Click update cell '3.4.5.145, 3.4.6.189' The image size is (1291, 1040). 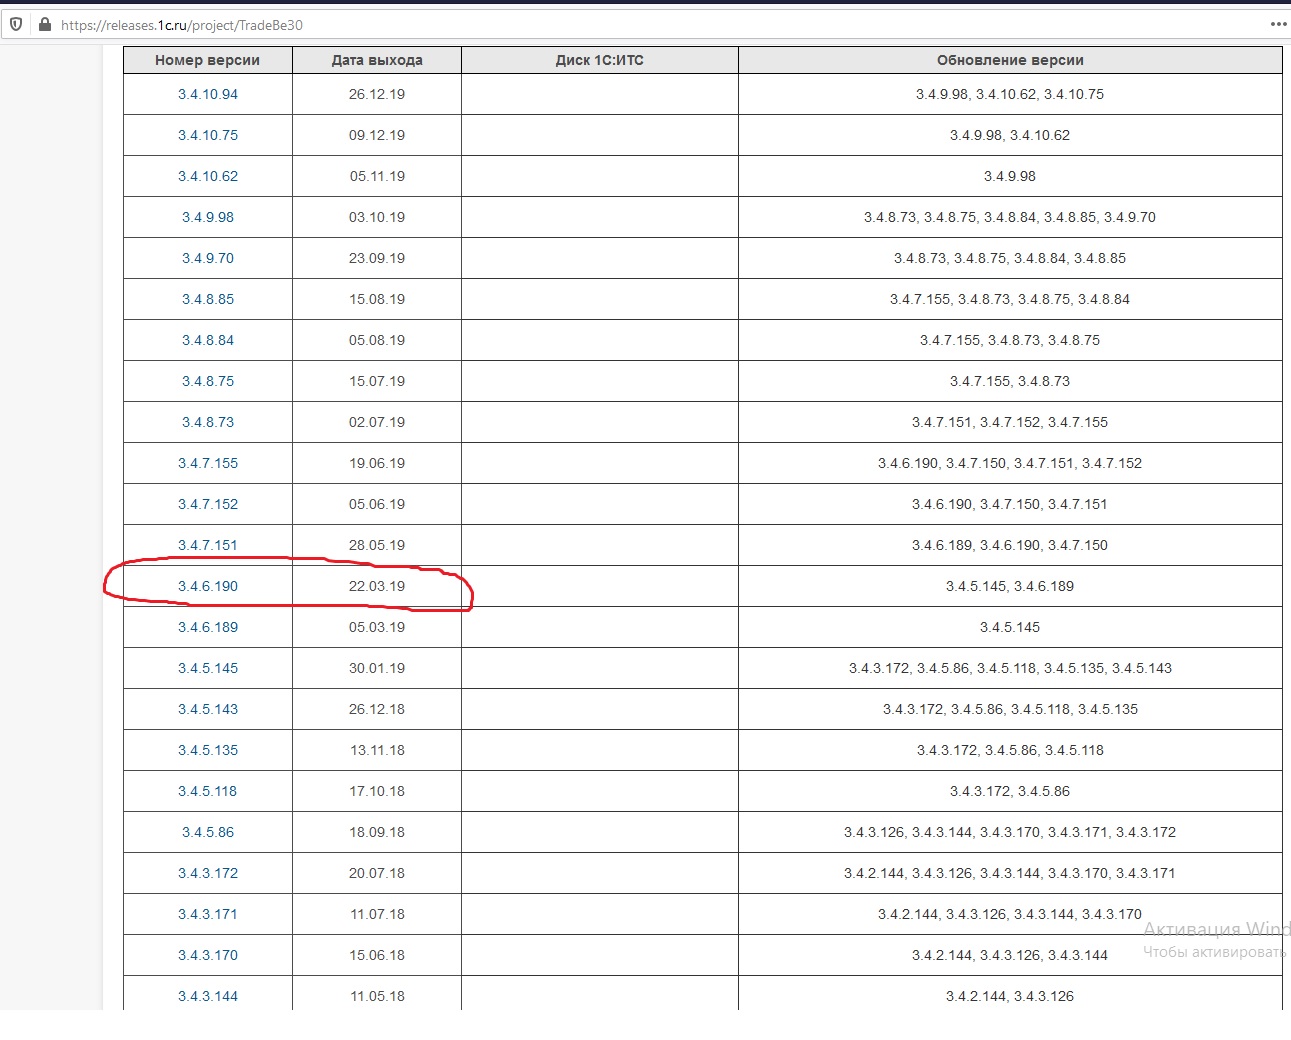point(1010,586)
